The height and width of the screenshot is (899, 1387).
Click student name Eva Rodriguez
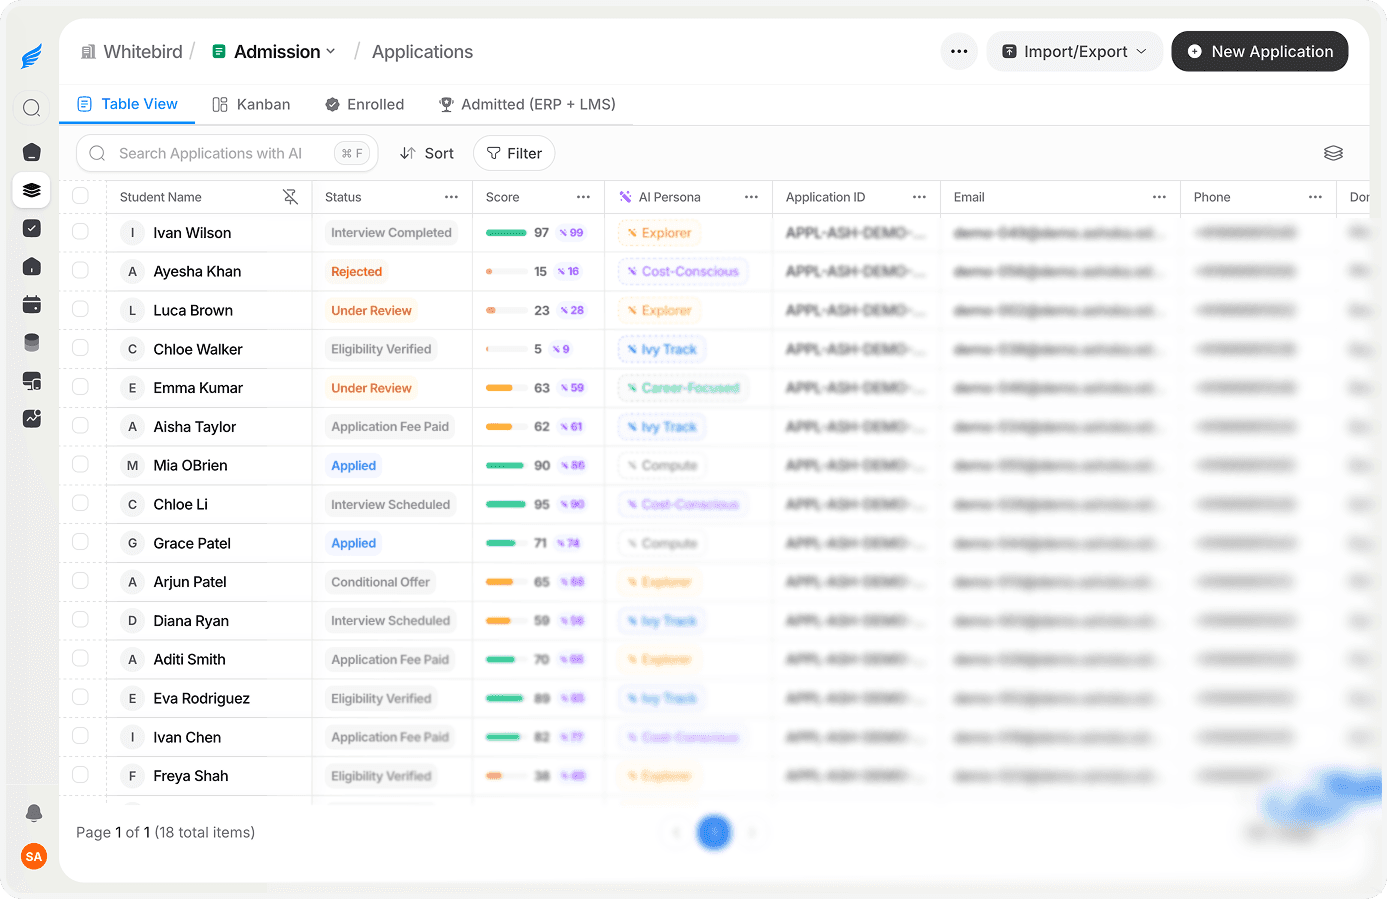(201, 698)
